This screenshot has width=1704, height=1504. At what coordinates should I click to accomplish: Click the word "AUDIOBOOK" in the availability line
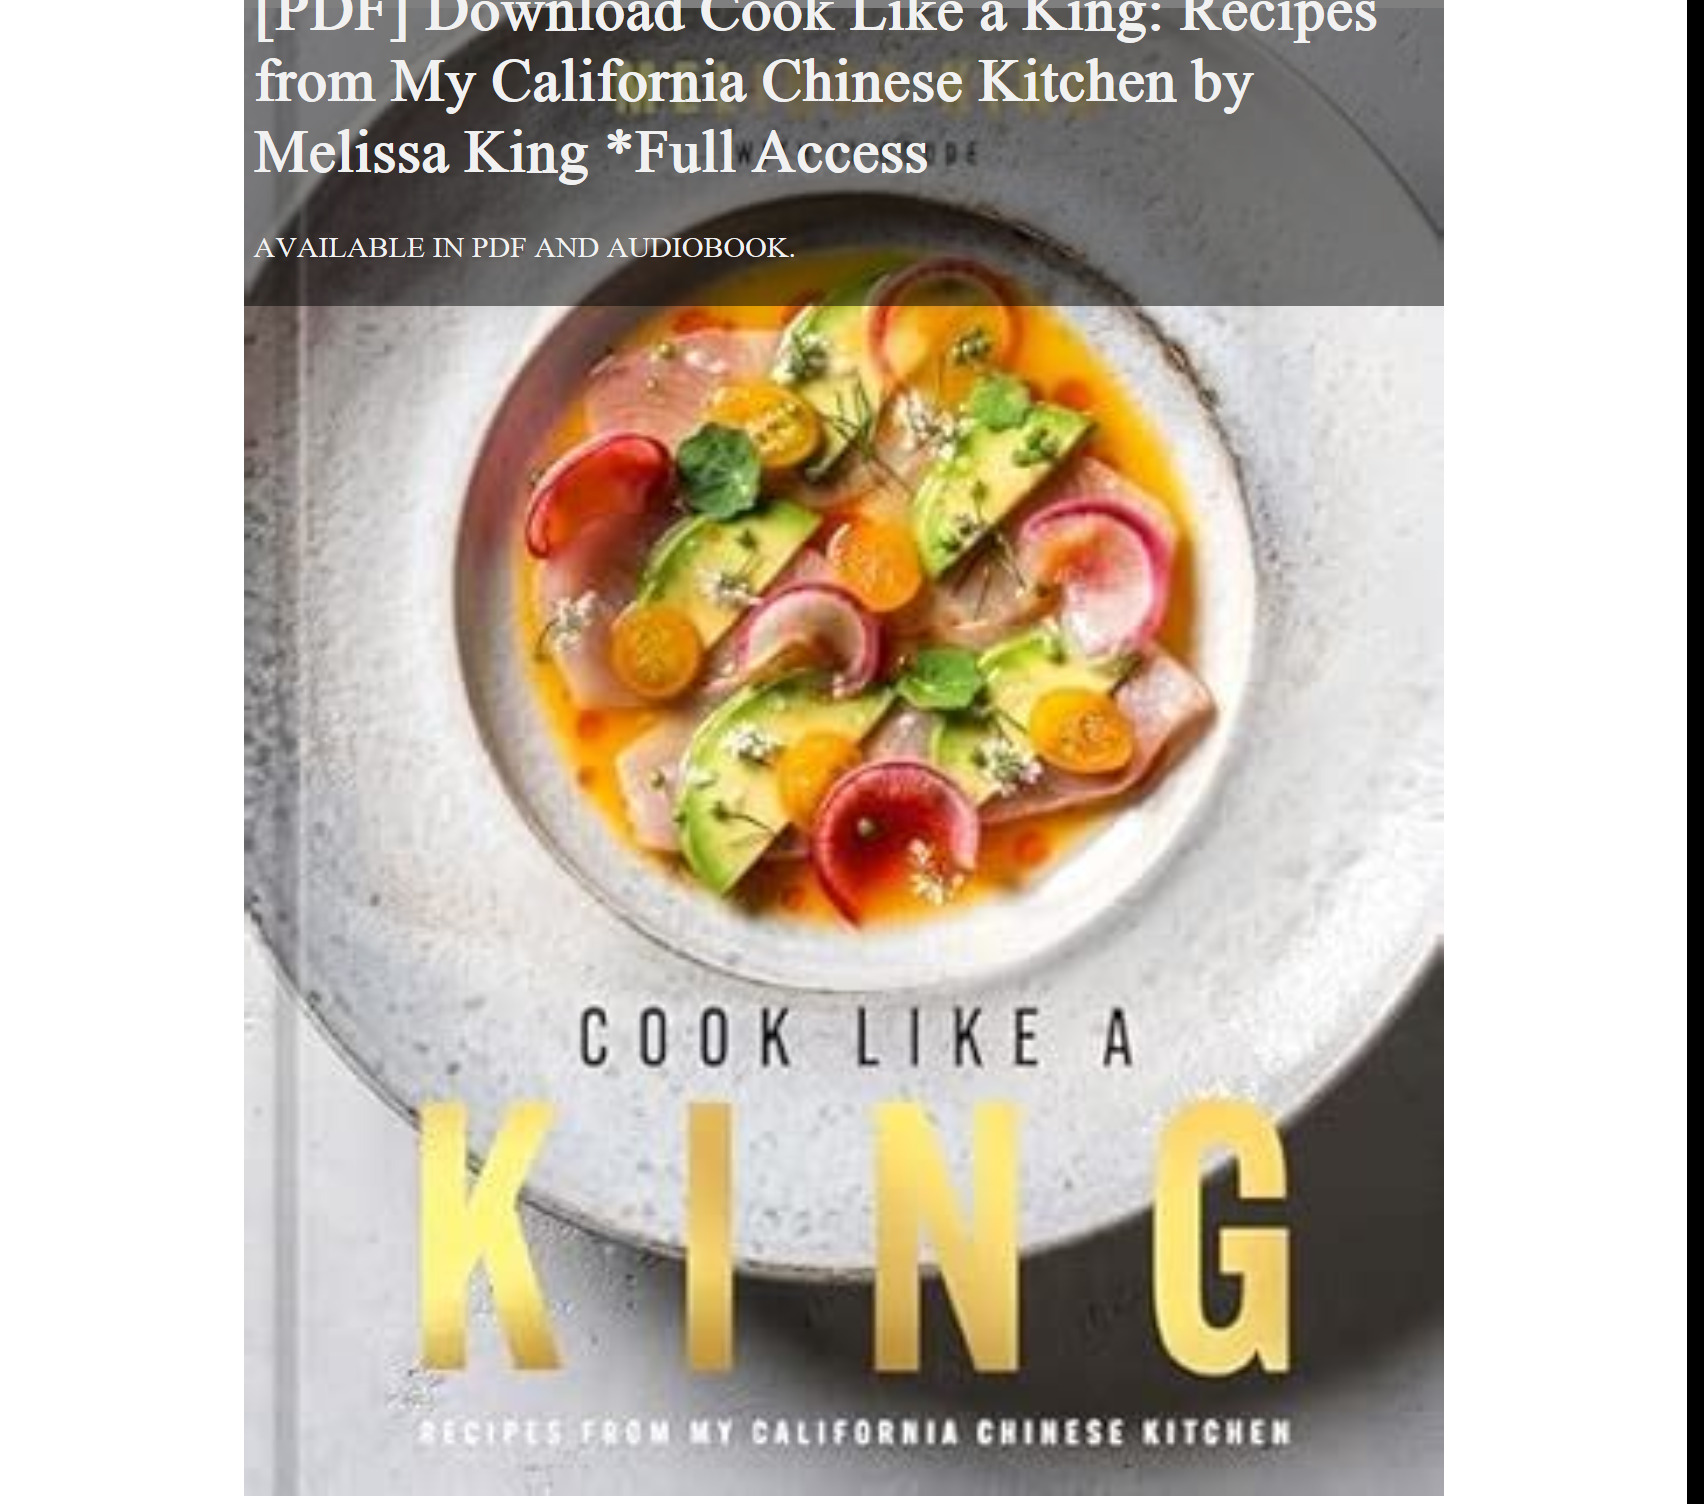coord(698,248)
